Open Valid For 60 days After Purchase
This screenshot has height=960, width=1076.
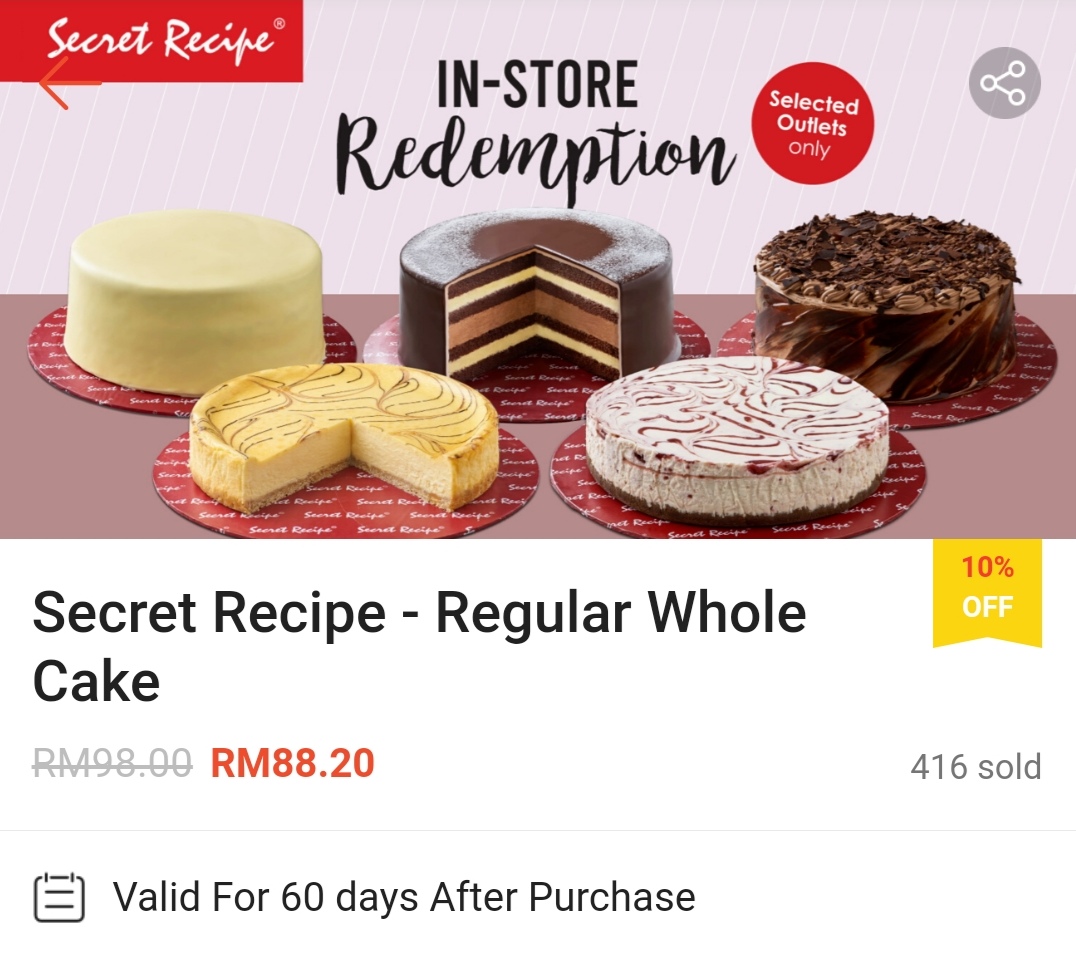pyautogui.click(x=404, y=897)
